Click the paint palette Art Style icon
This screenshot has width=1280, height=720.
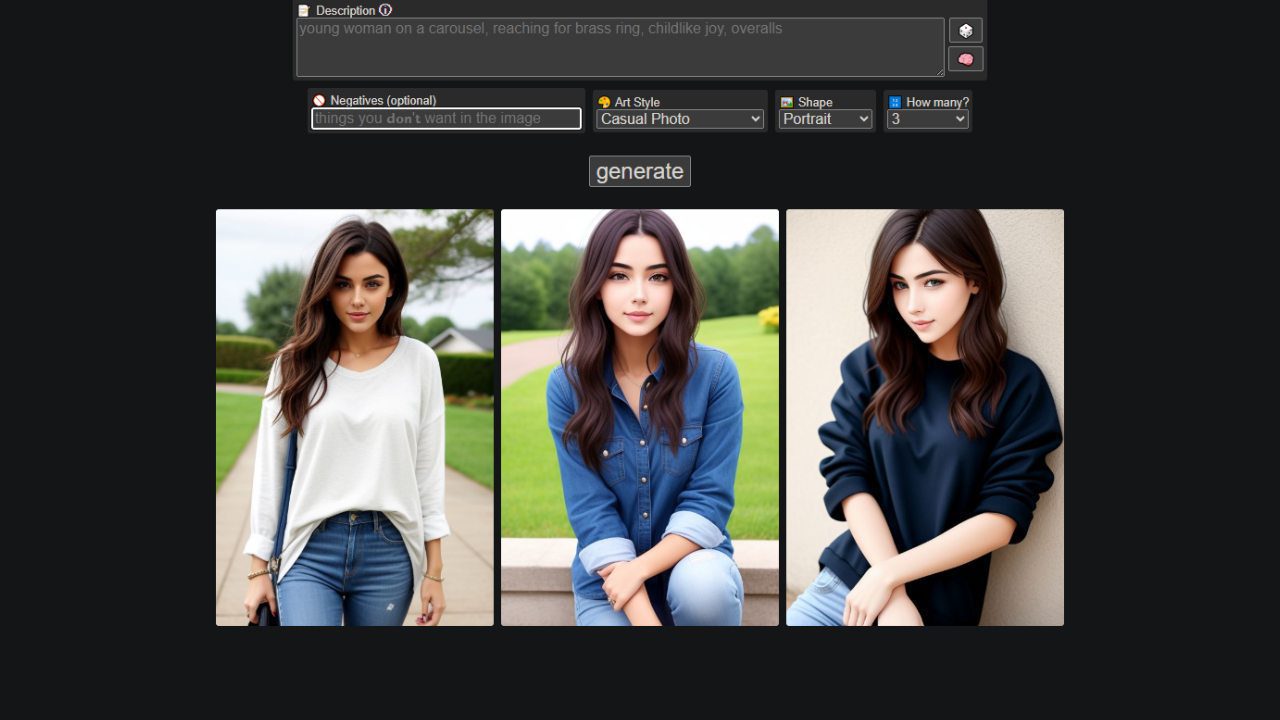pos(604,102)
